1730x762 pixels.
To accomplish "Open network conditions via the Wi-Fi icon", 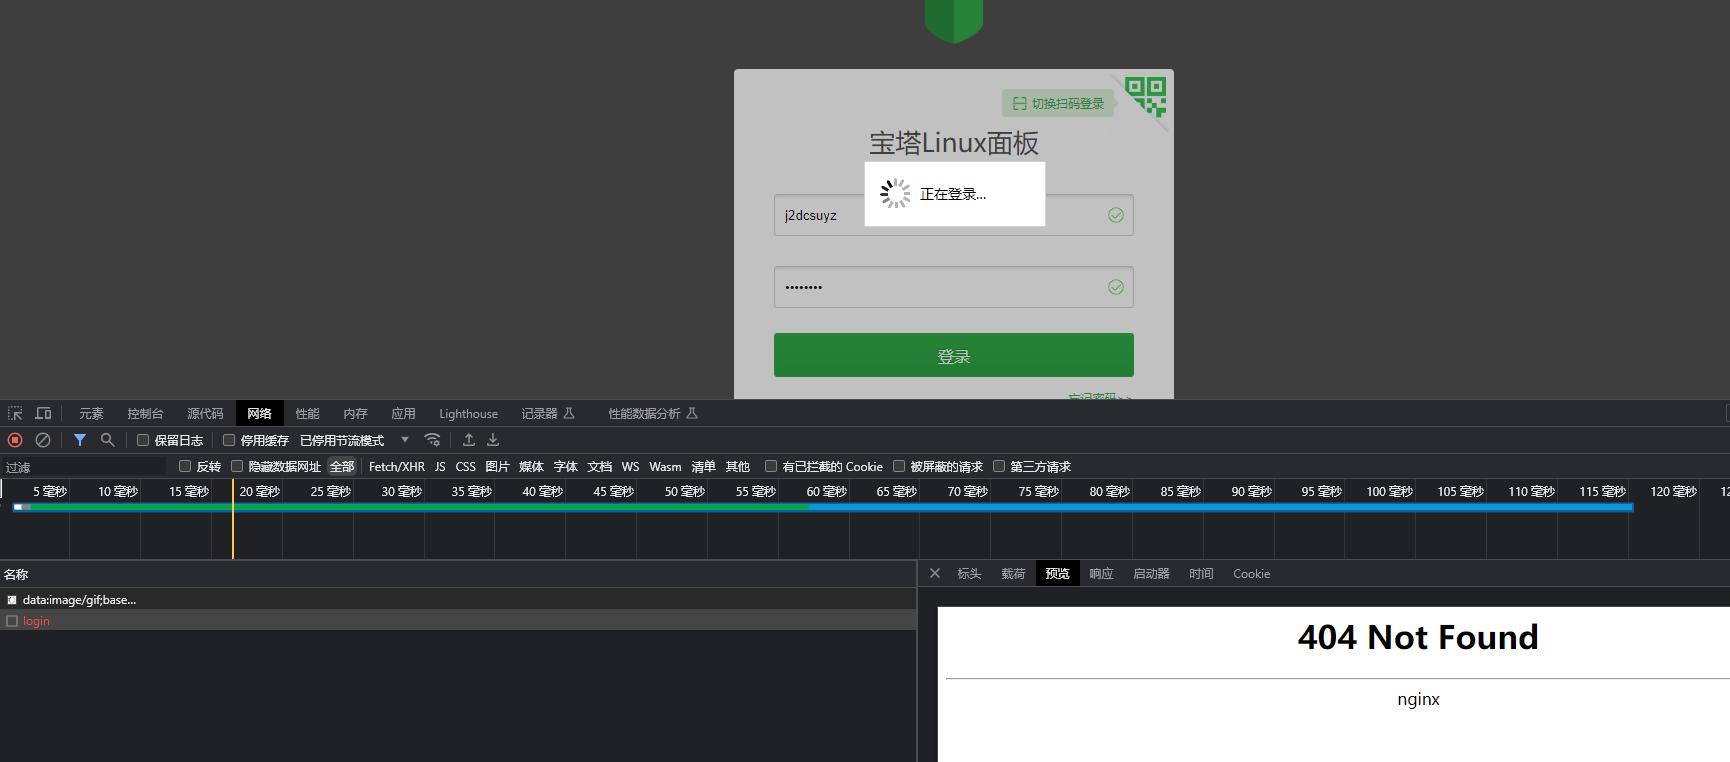I will point(432,440).
